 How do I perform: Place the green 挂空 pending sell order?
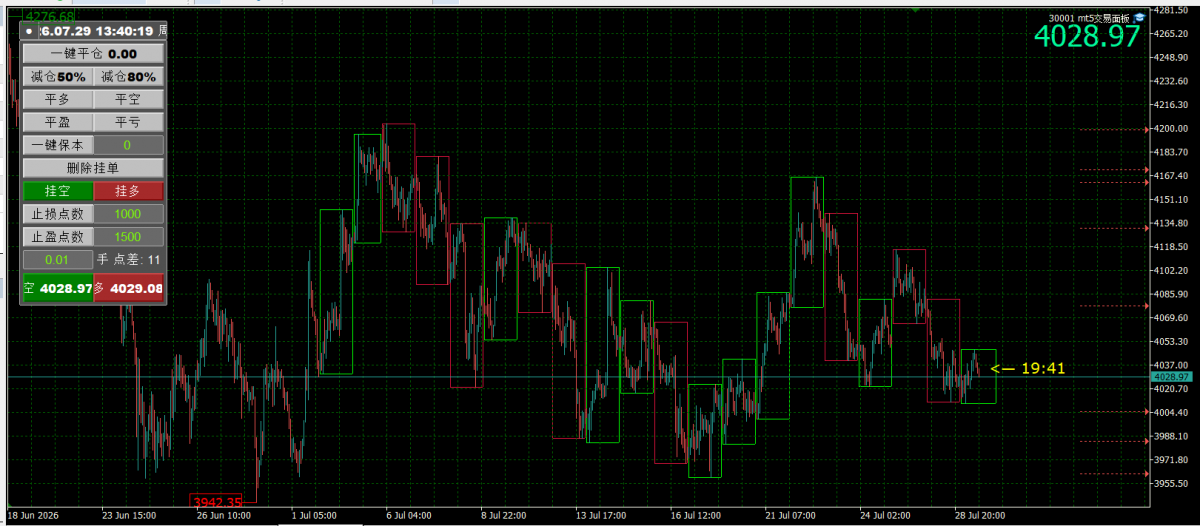(58, 191)
